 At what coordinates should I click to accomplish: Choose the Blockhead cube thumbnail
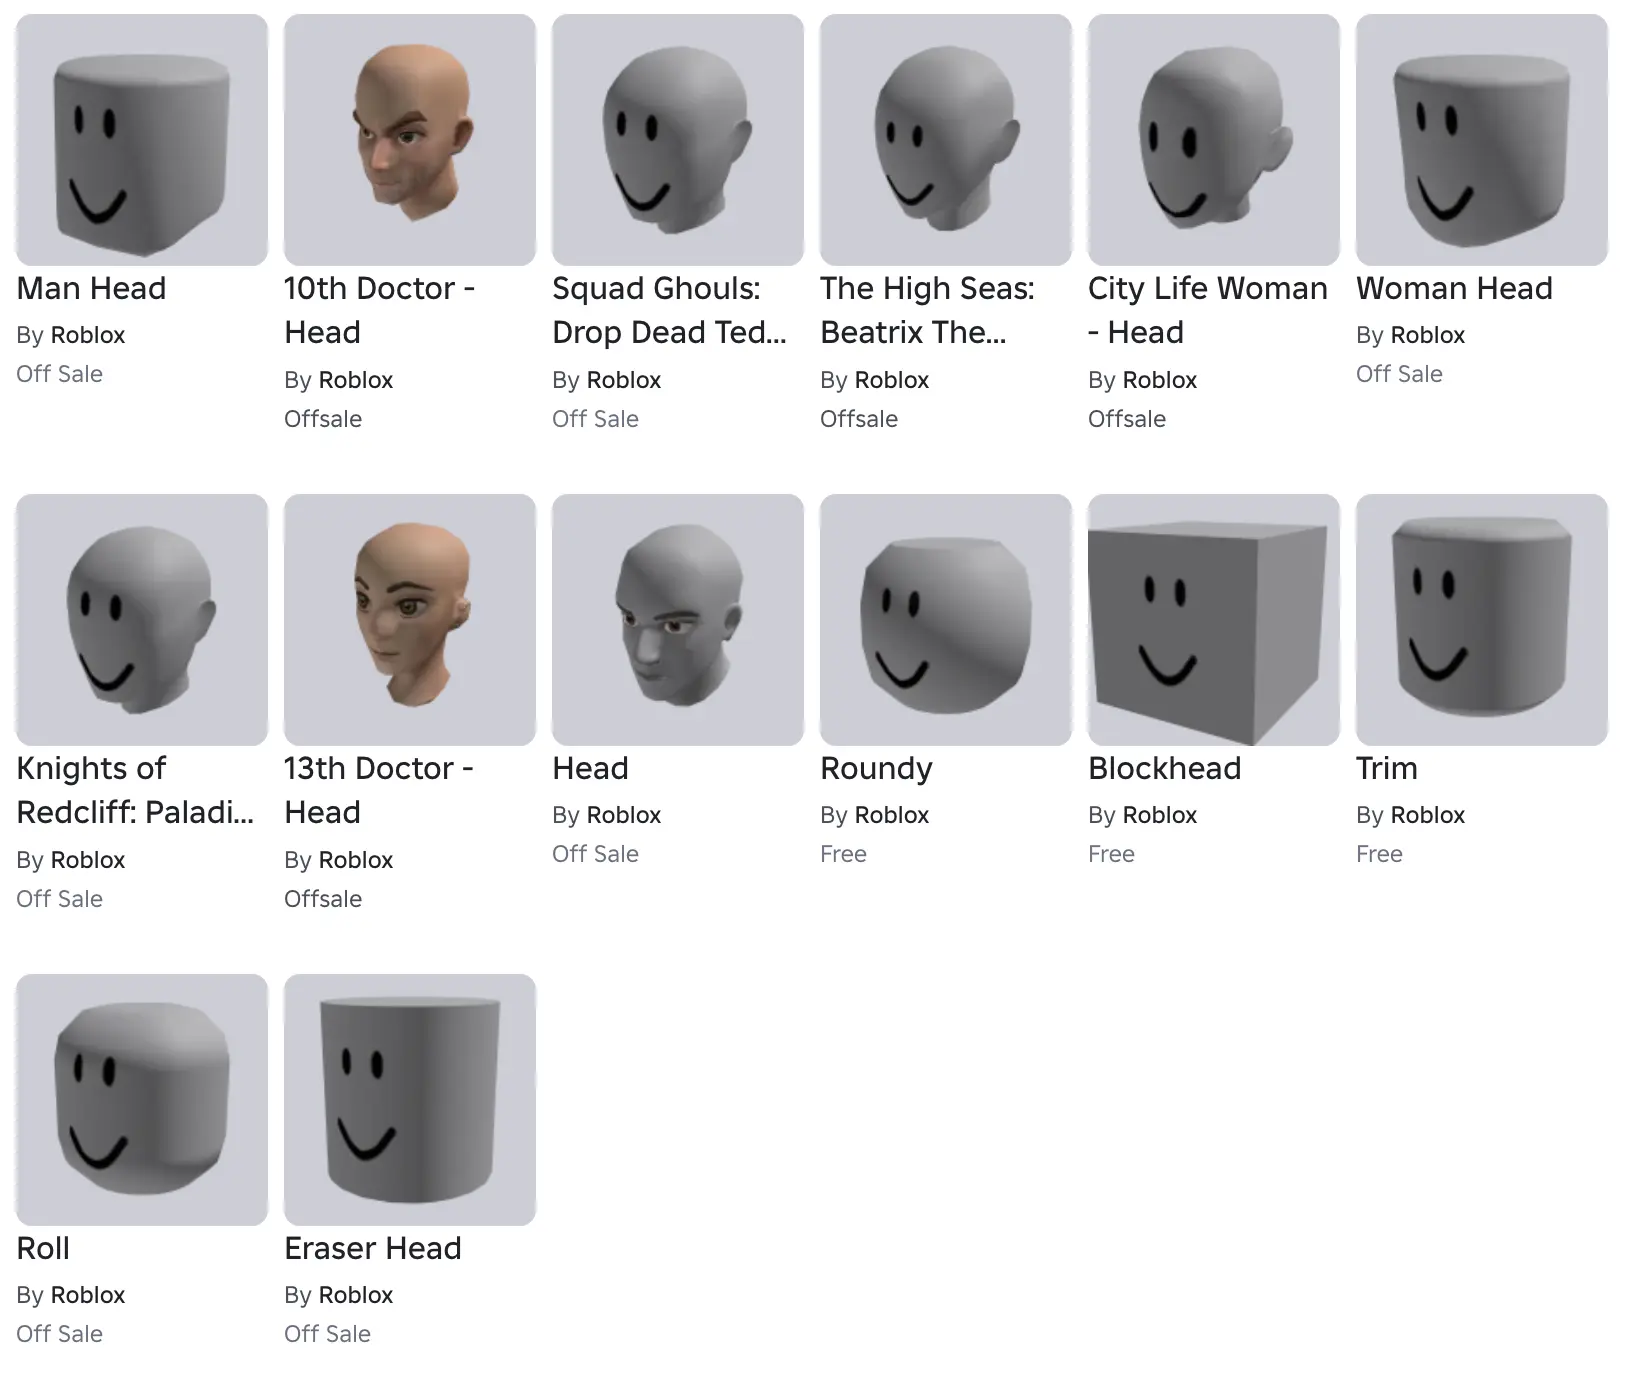(1214, 620)
